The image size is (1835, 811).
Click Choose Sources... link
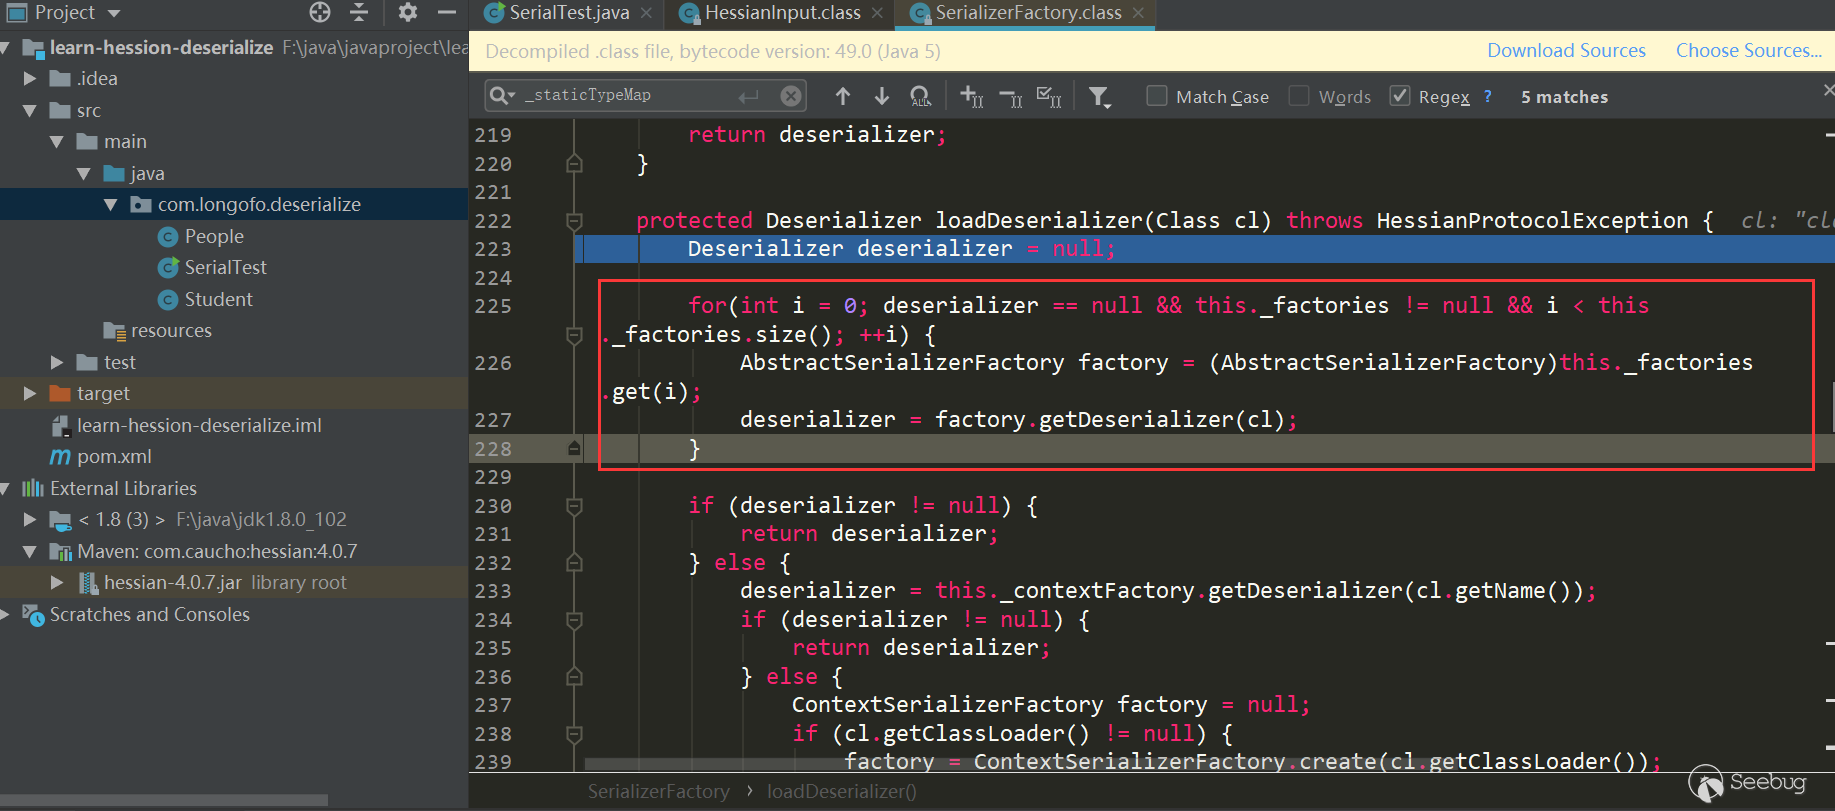point(1749,51)
